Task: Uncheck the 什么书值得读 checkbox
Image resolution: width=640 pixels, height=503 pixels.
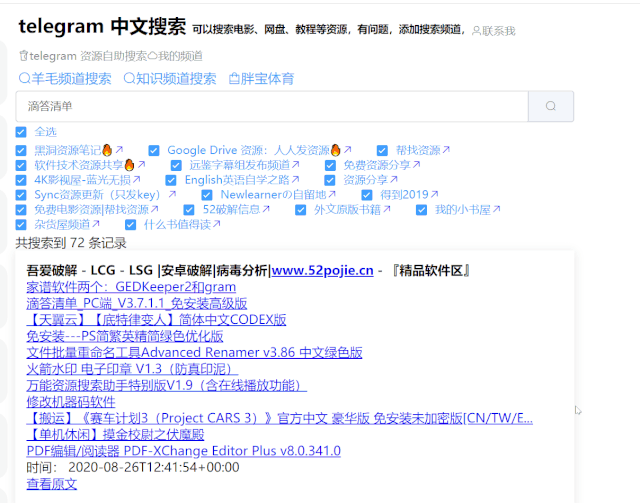Action: (x=130, y=225)
